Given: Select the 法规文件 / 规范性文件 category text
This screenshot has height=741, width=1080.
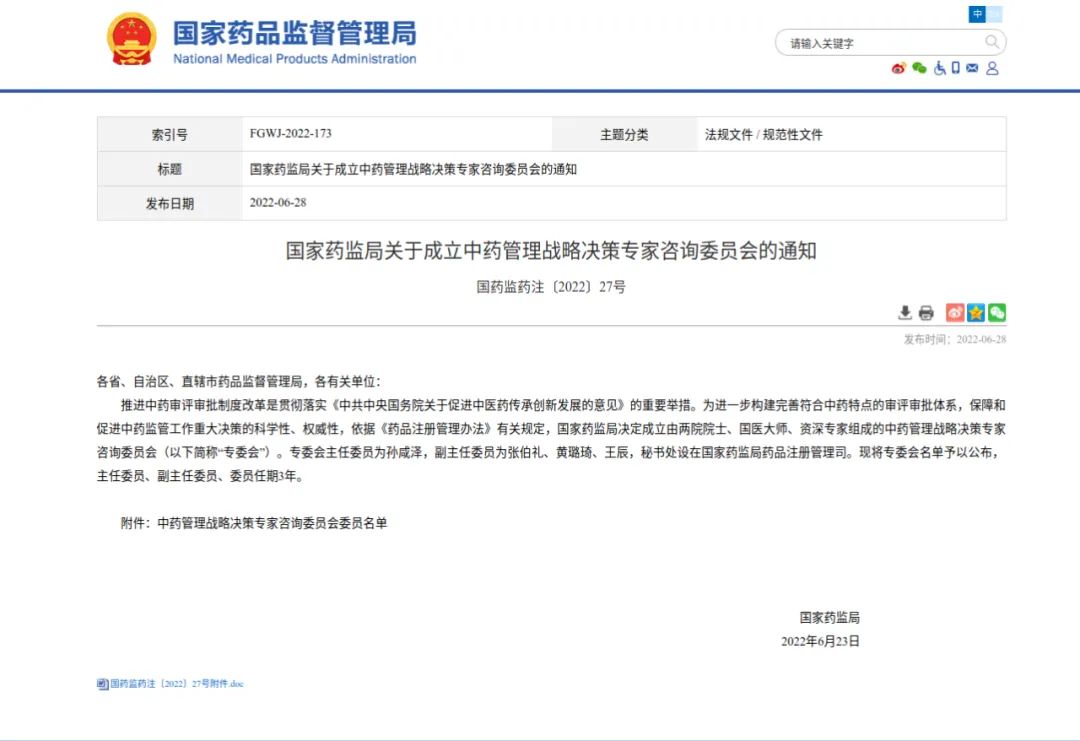Looking at the screenshot, I should (763, 134).
